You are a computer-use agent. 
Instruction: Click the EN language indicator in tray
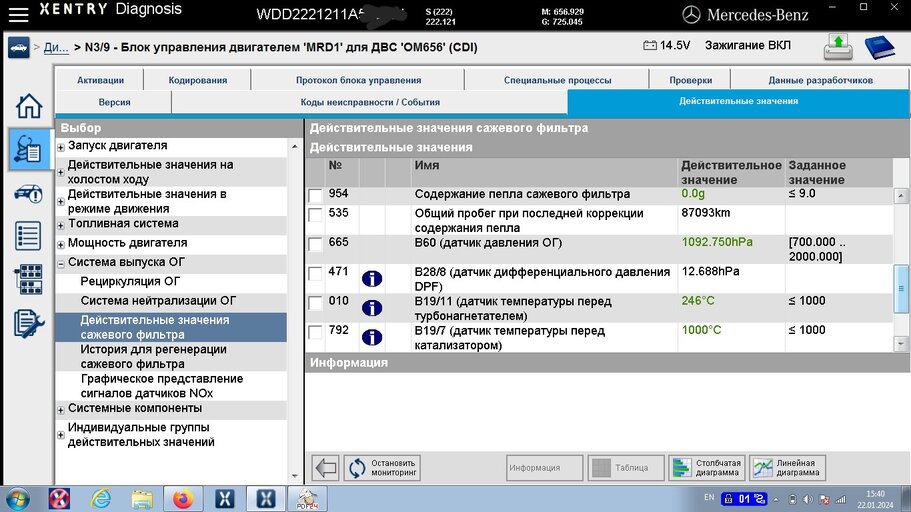tap(709, 497)
